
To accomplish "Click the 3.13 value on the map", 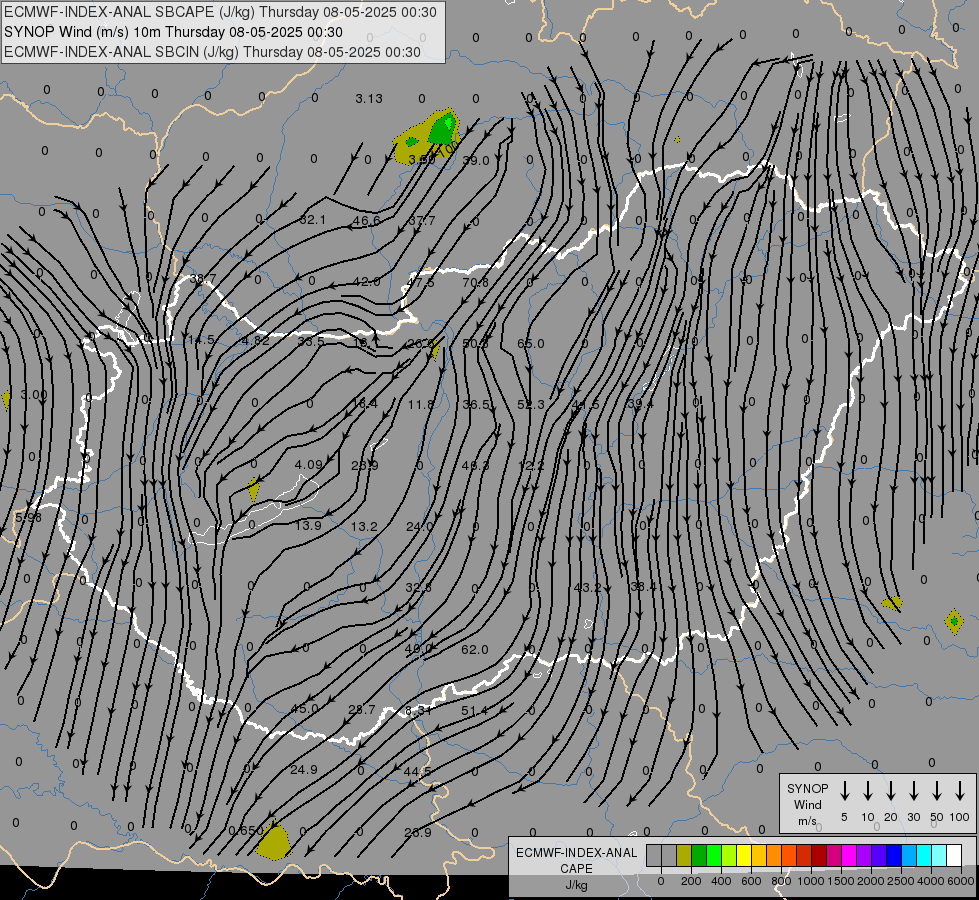I will click(x=369, y=99).
